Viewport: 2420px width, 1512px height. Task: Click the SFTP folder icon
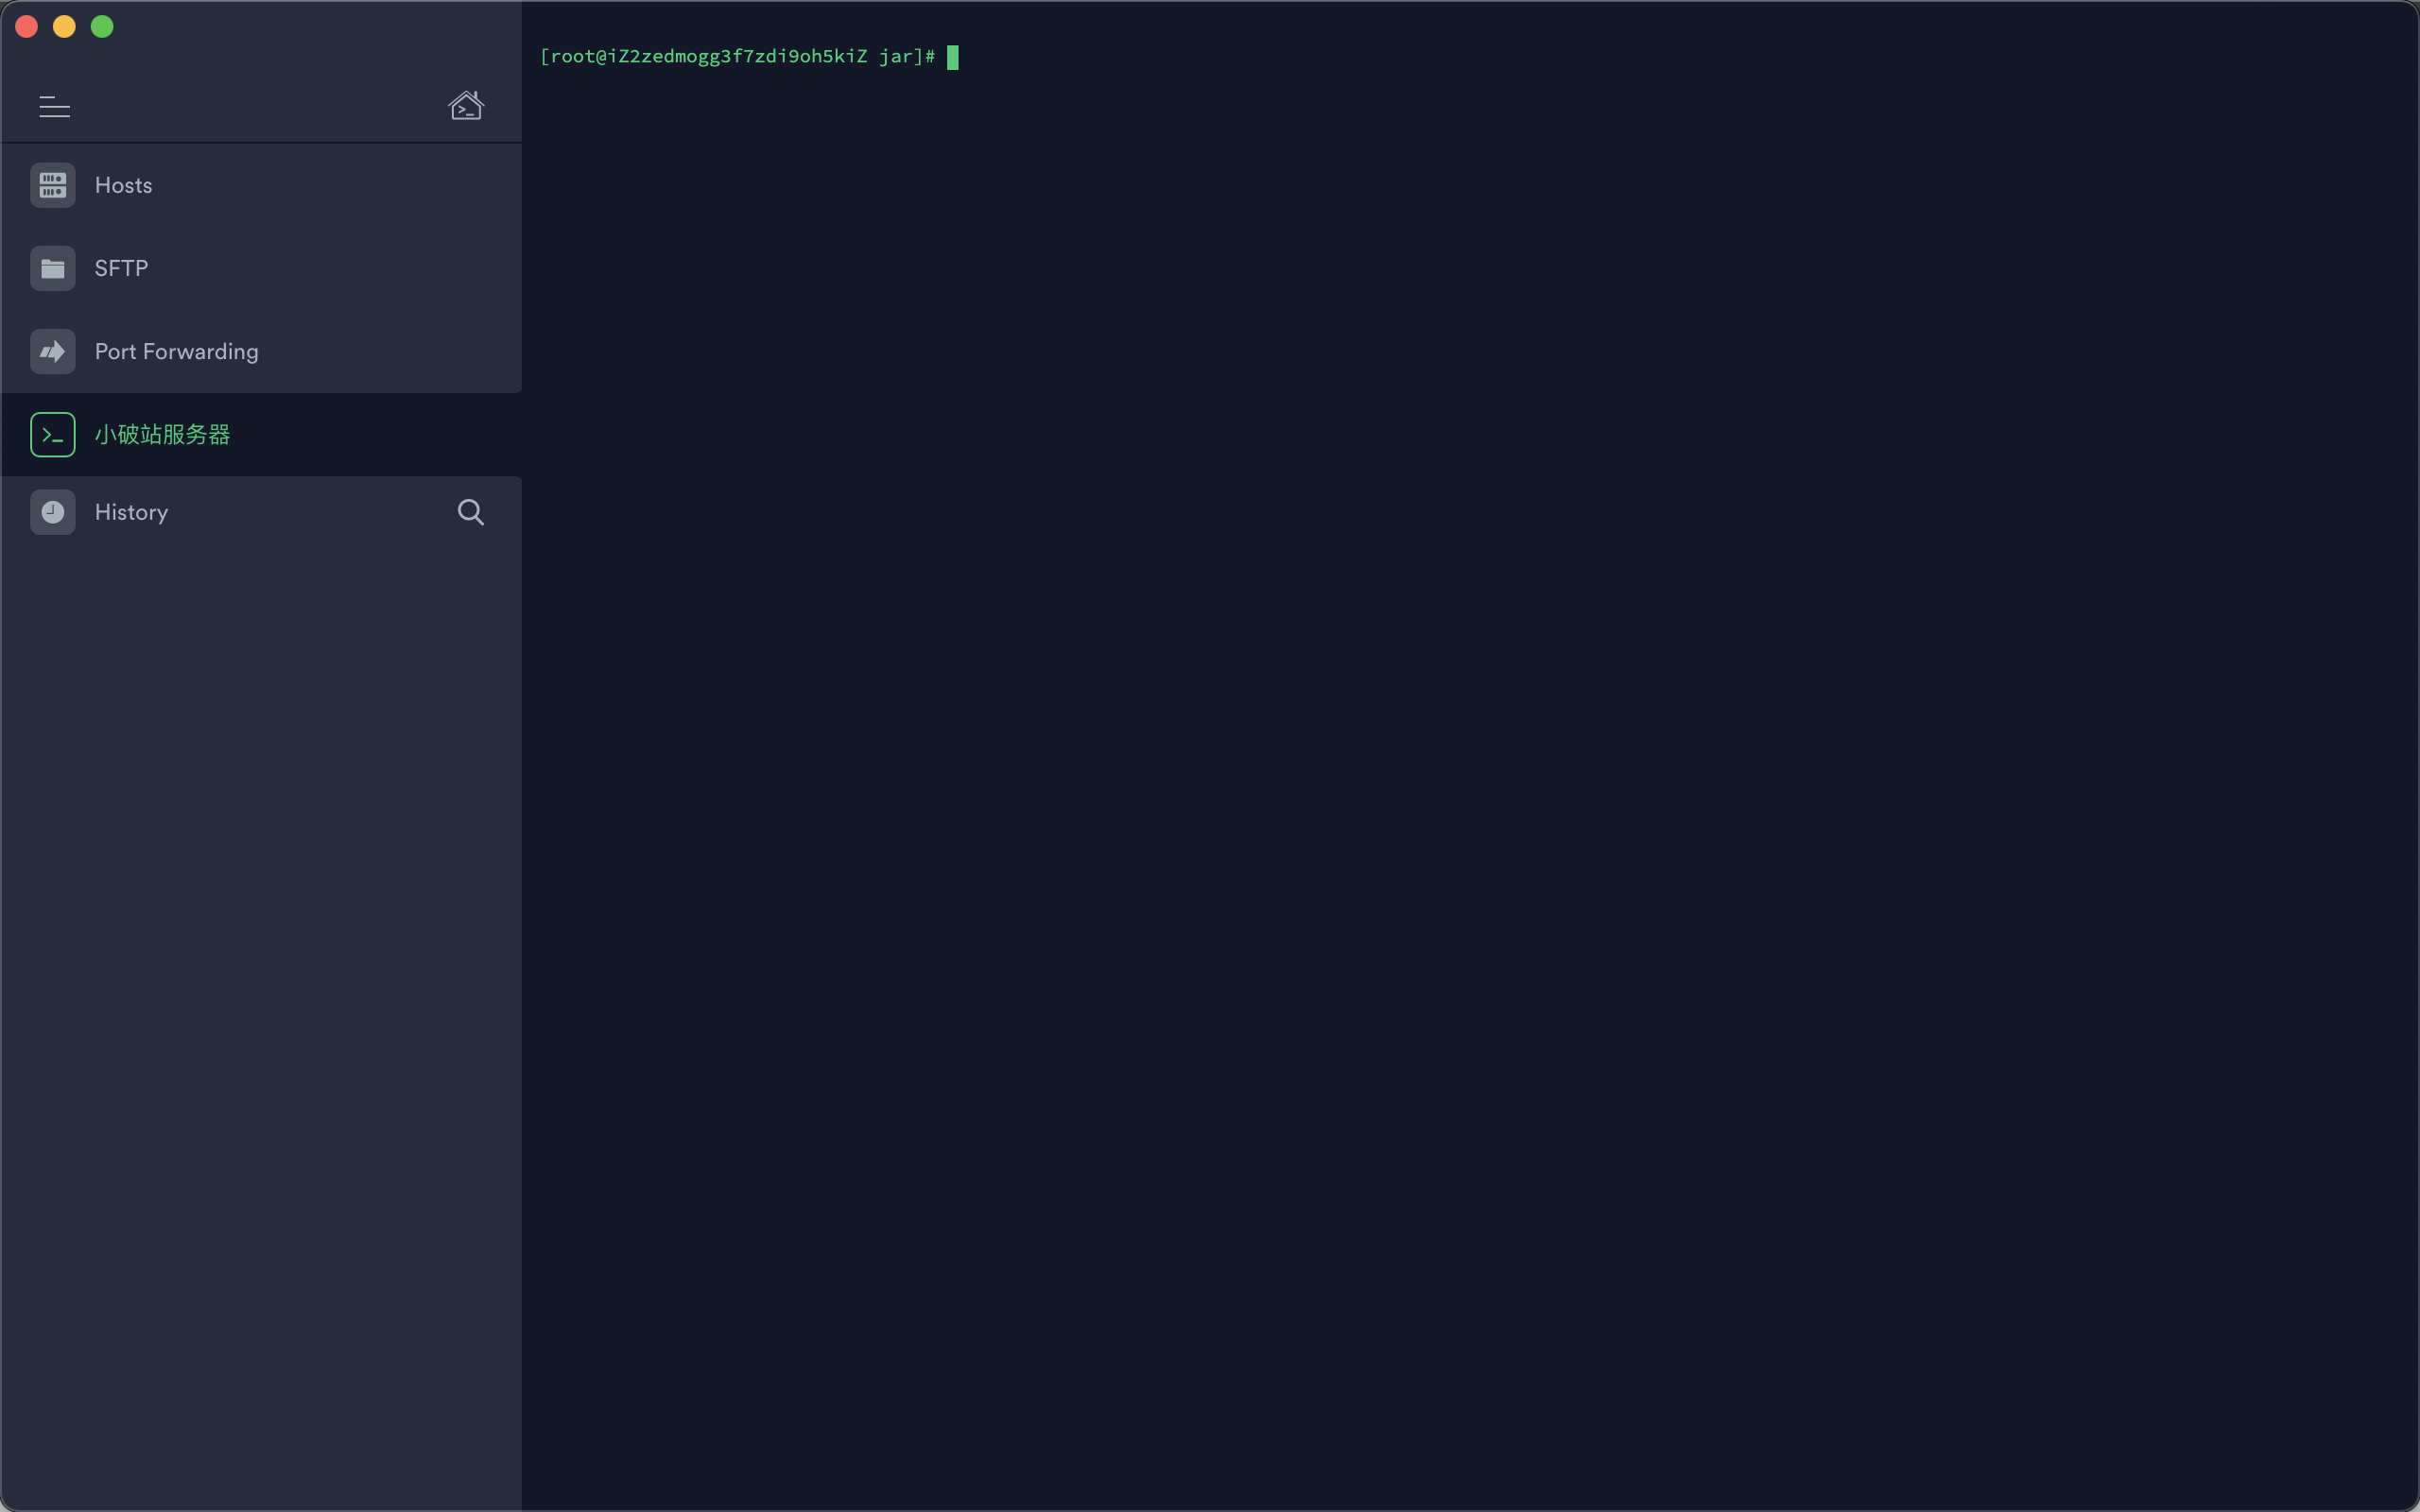pyautogui.click(x=52, y=268)
